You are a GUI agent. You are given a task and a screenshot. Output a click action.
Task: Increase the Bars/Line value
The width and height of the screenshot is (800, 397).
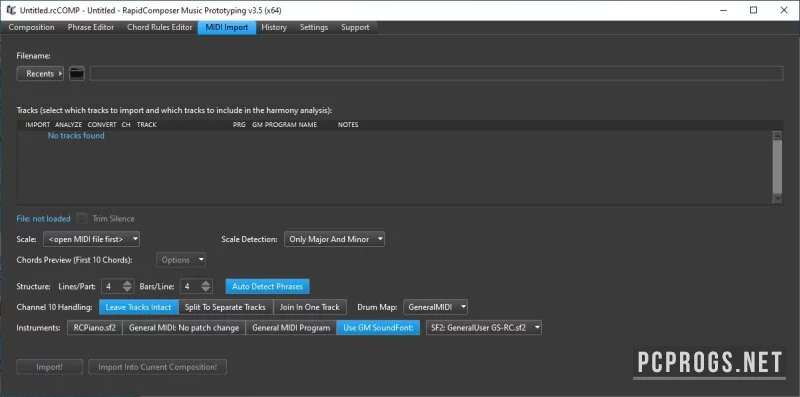[206, 283]
